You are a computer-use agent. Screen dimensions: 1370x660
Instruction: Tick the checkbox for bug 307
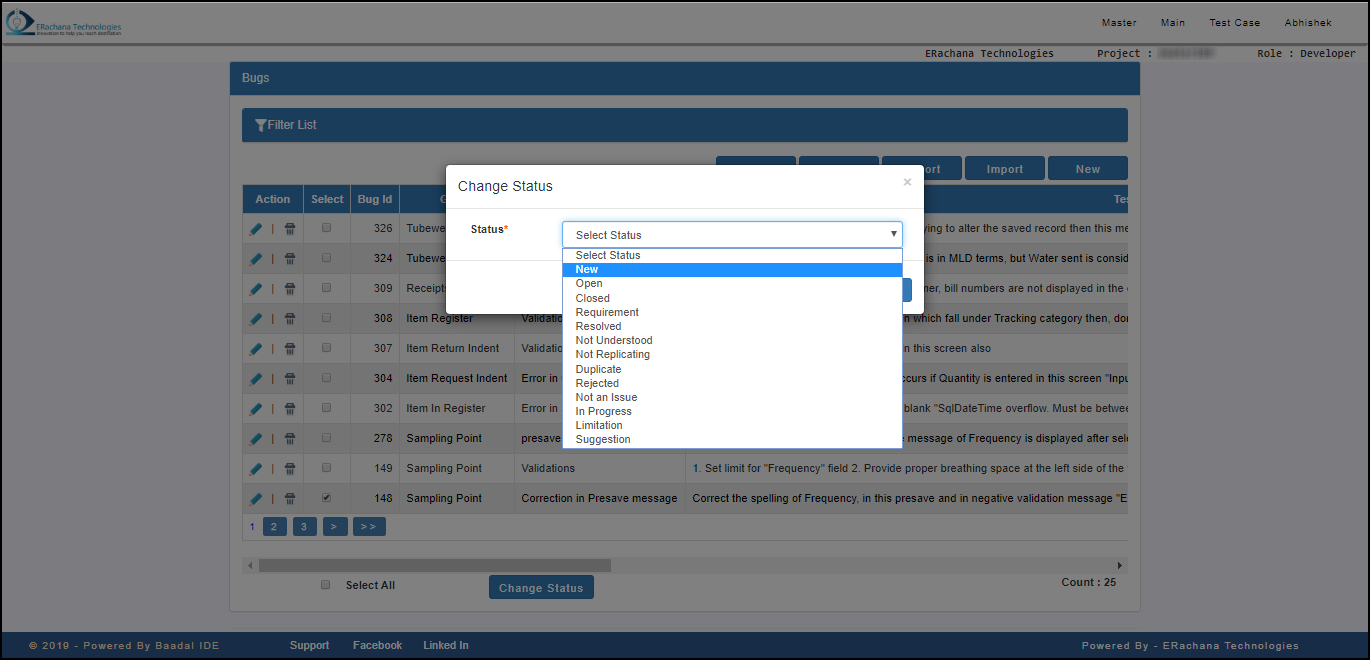point(326,347)
